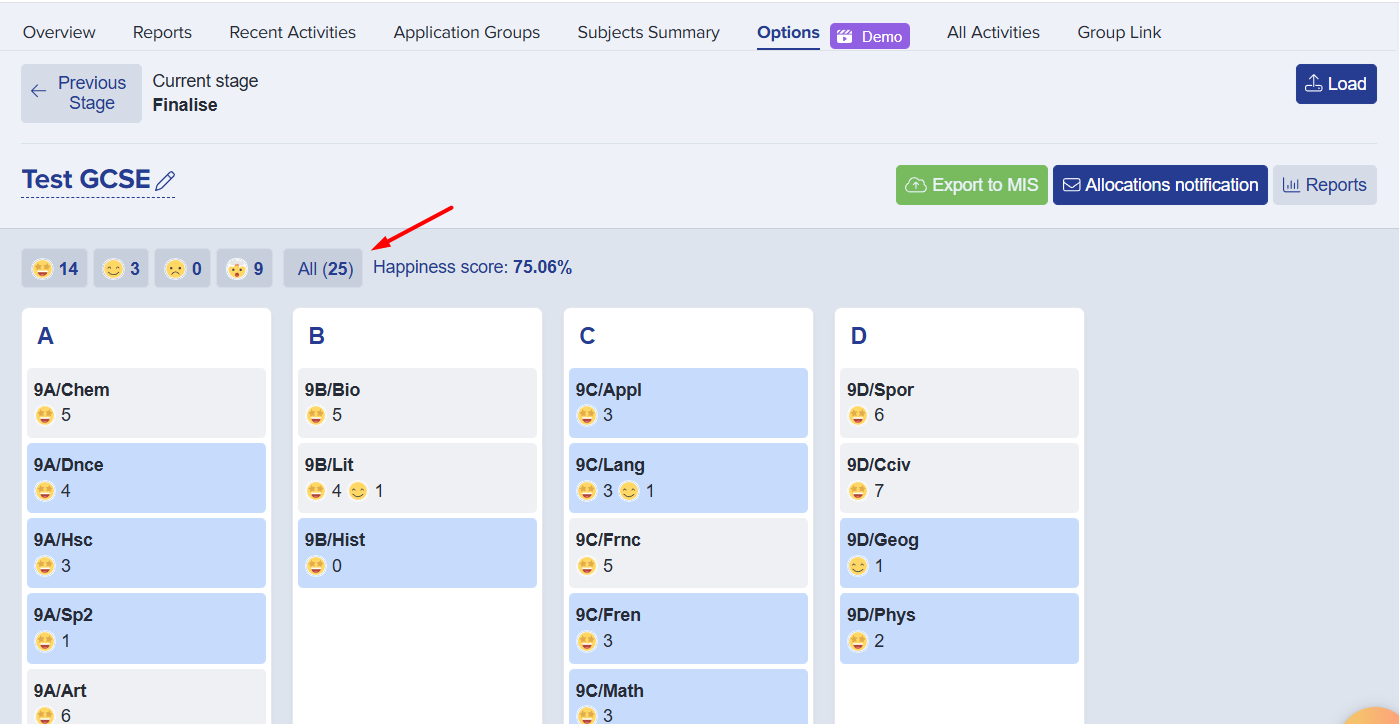Filter by shocked emoji count 9
Image resolution: width=1399 pixels, height=724 pixels.
coord(244,268)
